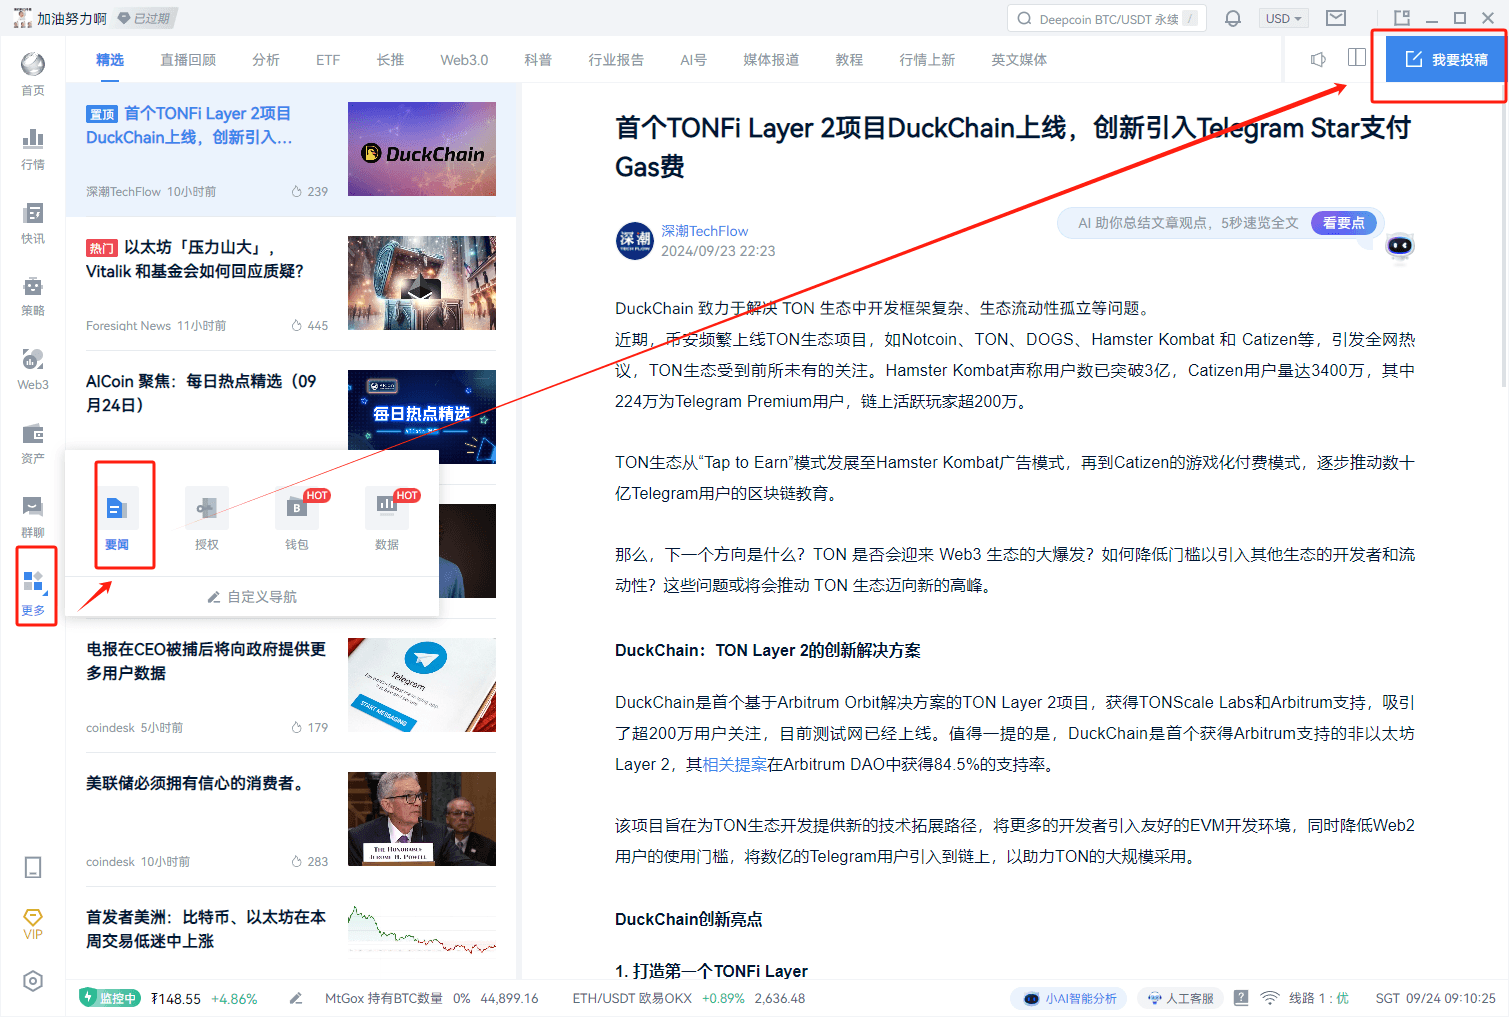
Task: Open the 相关提案 hyperlink in article
Action: coord(735,764)
